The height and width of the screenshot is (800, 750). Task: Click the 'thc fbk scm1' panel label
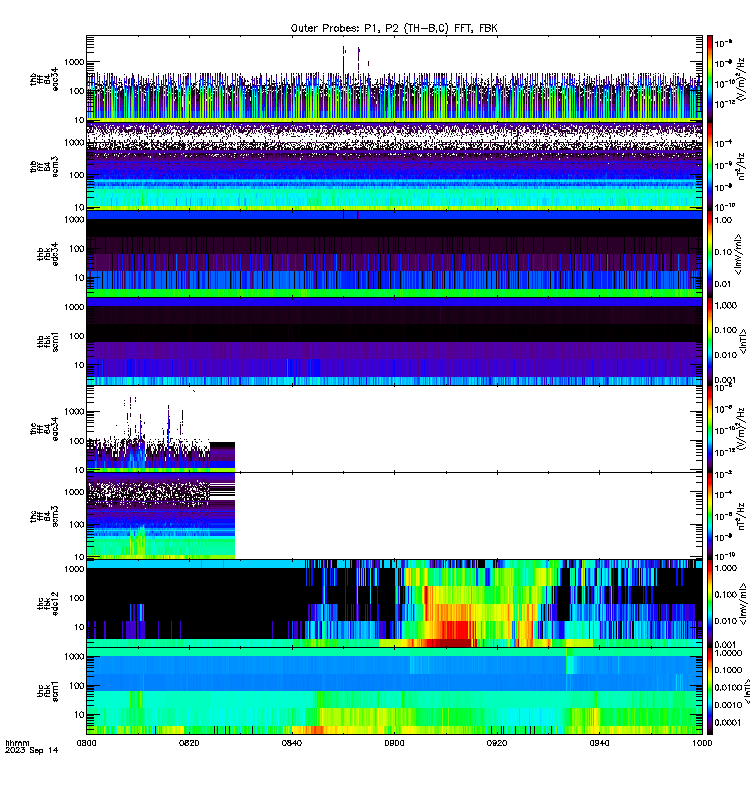pos(48,691)
